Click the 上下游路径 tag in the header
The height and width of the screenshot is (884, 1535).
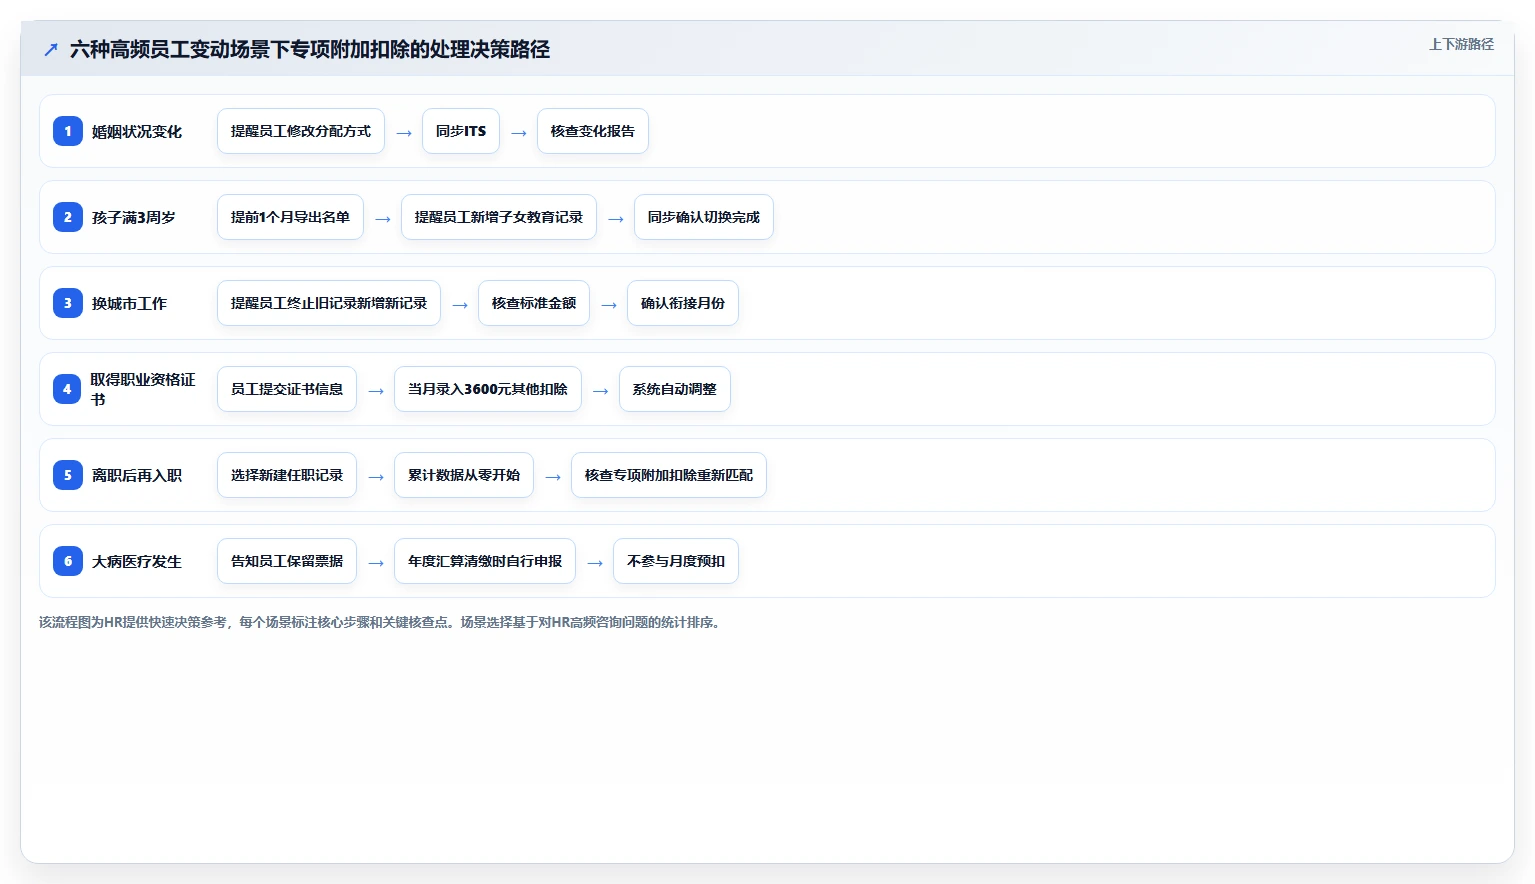[x=1461, y=44]
